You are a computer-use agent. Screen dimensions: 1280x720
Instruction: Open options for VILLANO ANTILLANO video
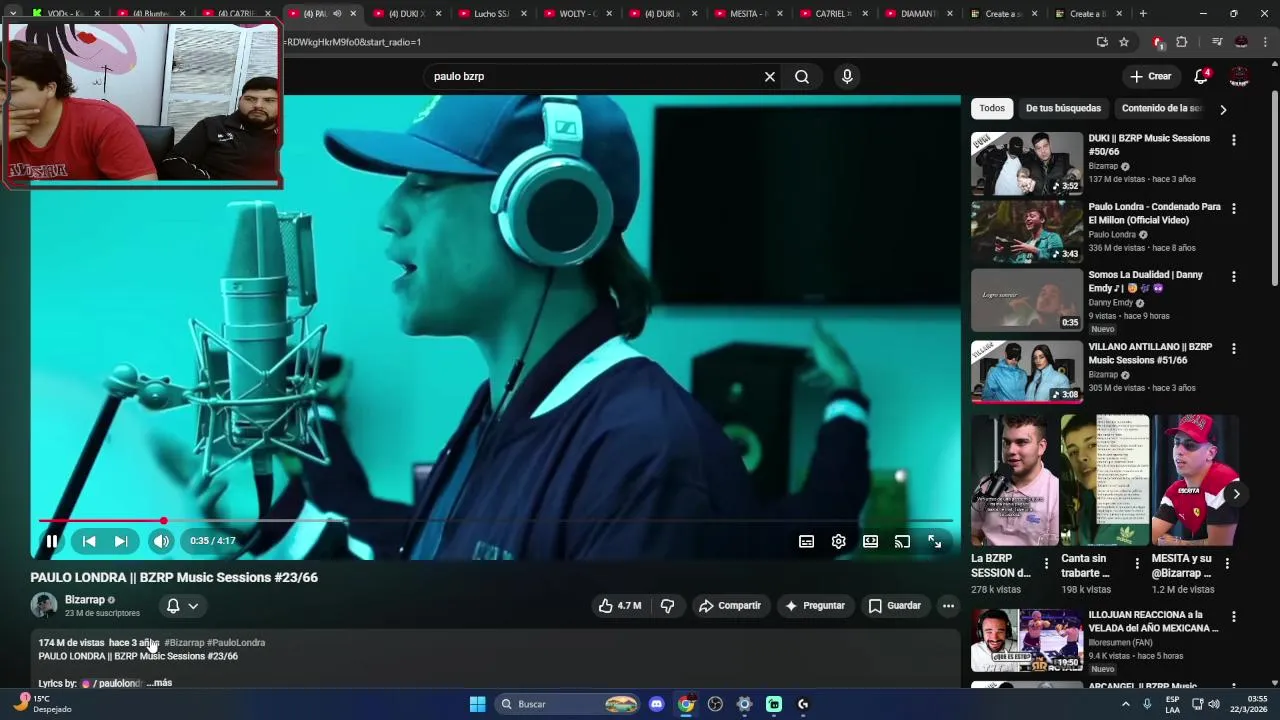click(x=1234, y=349)
